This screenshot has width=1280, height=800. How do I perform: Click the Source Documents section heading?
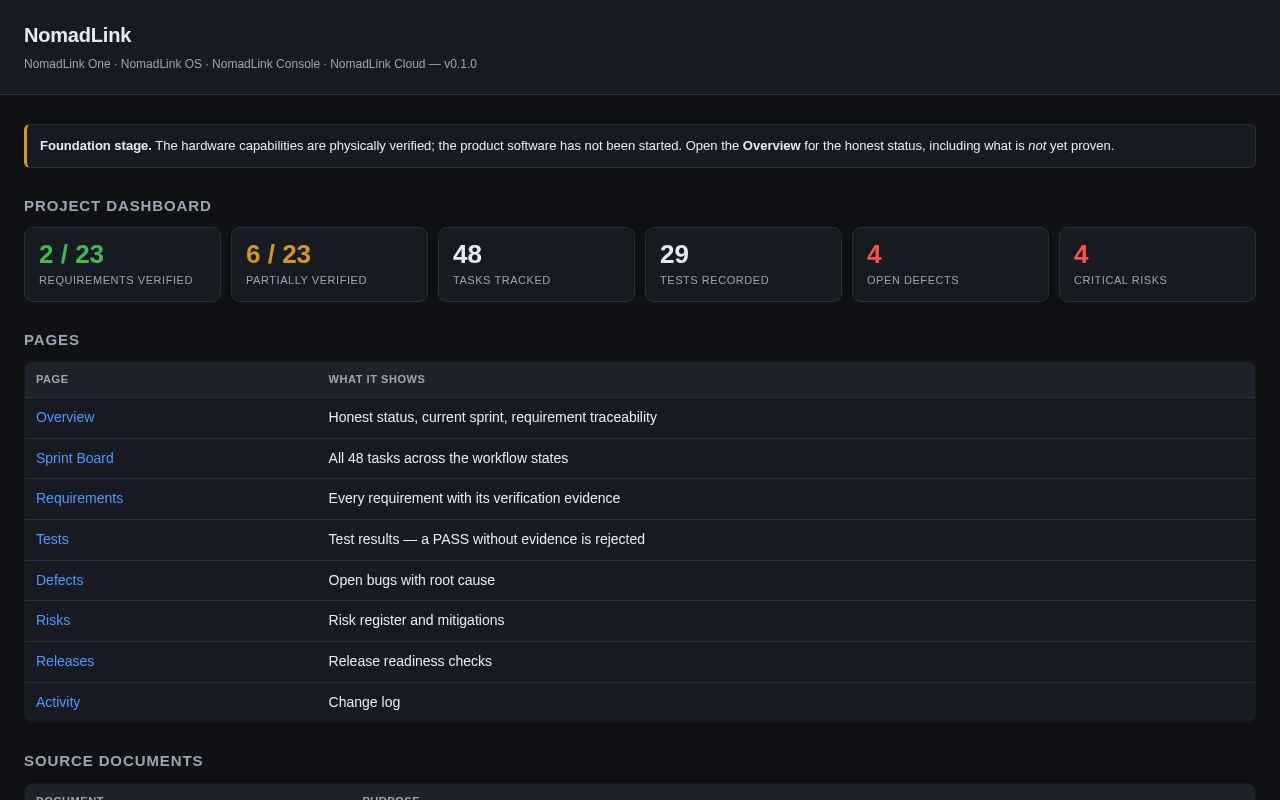point(114,761)
